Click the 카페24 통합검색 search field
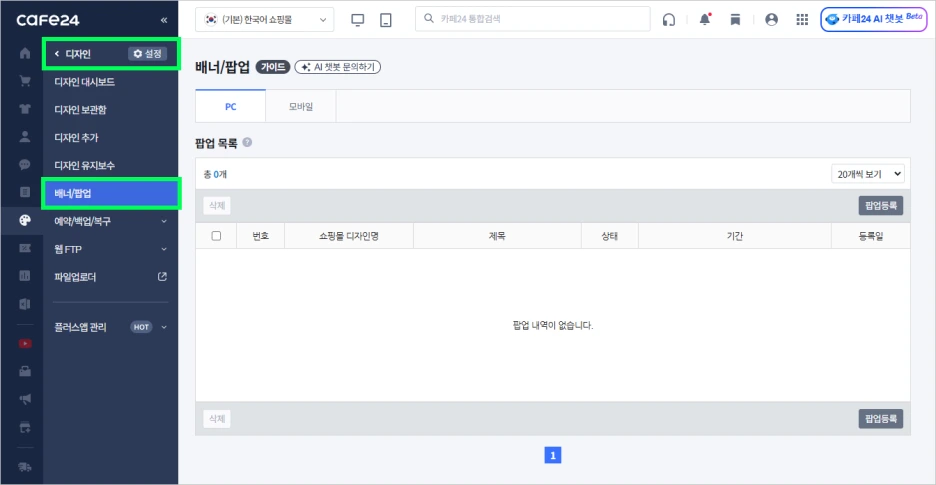Viewport: 936px width, 485px height. pos(532,19)
